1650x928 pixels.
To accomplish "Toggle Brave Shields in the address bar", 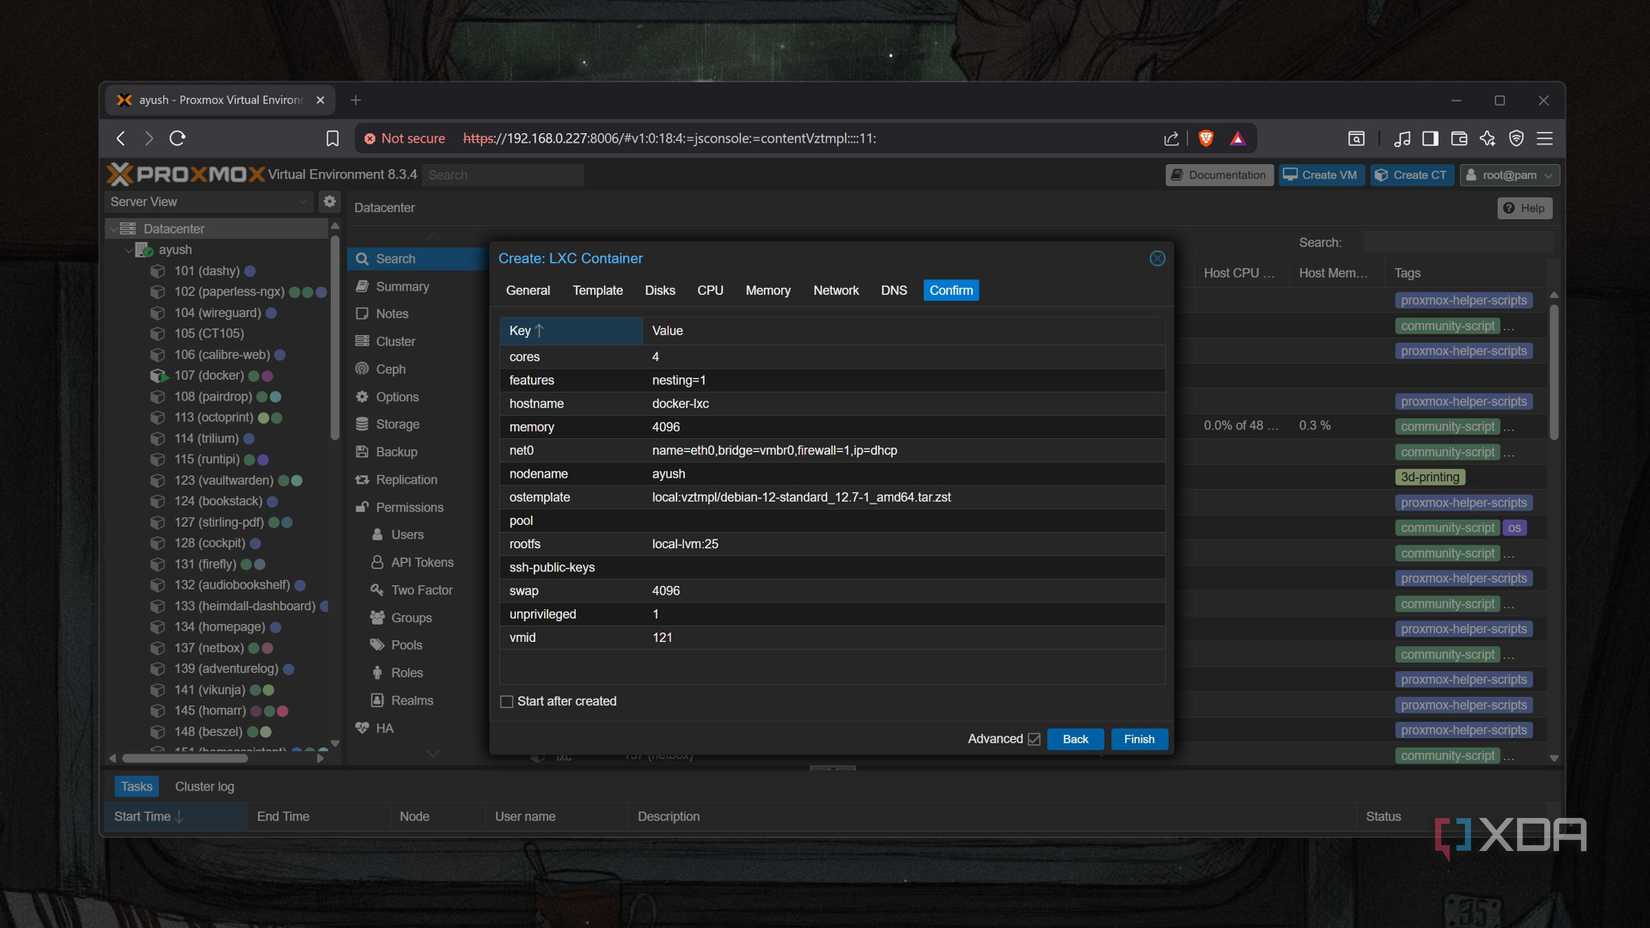I will [1206, 138].
